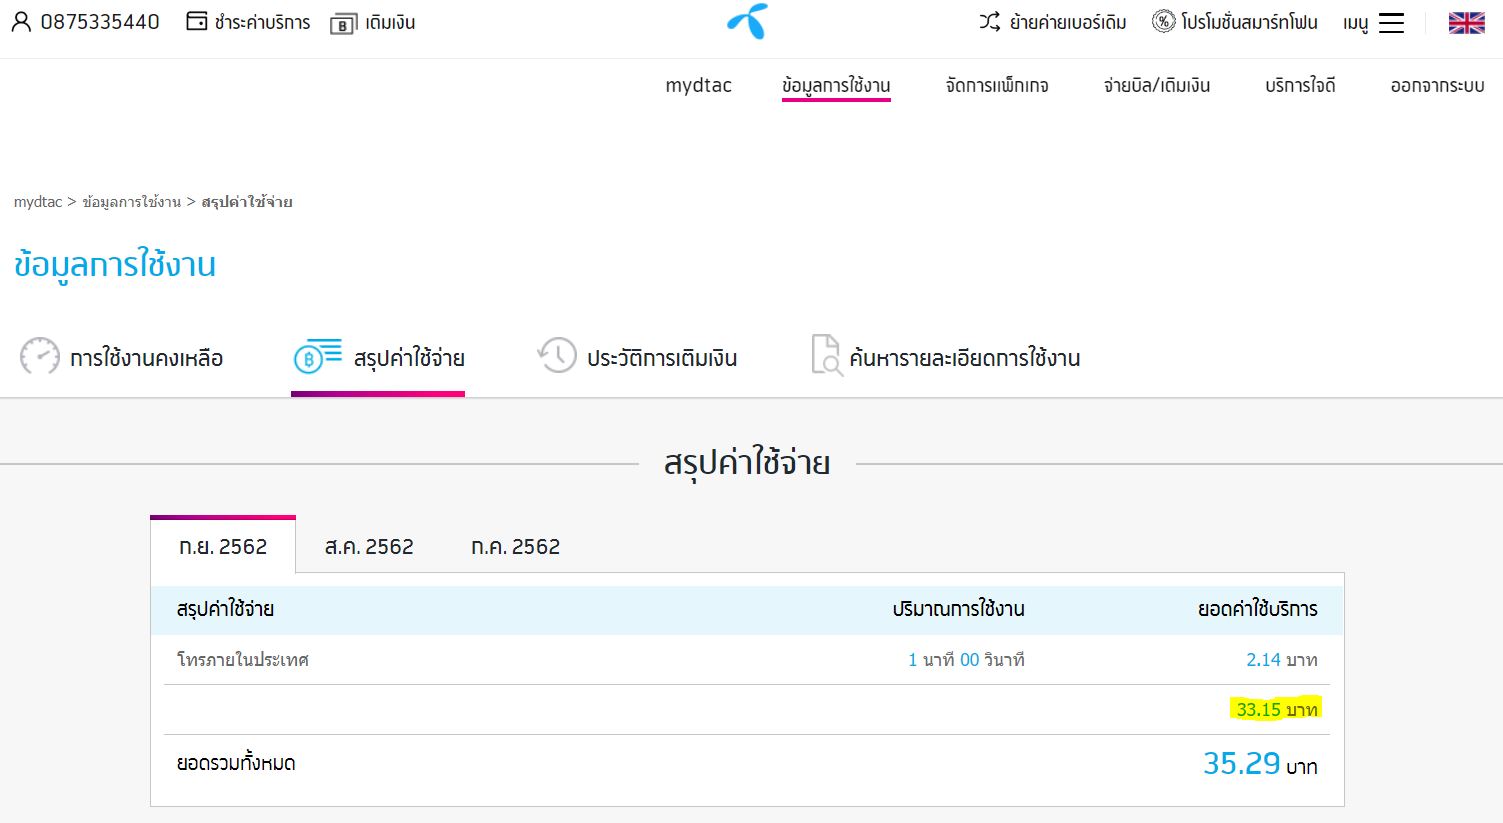Click ข้อมูลการใช้งาน in the breadcrumb

(x=132, y=202)
